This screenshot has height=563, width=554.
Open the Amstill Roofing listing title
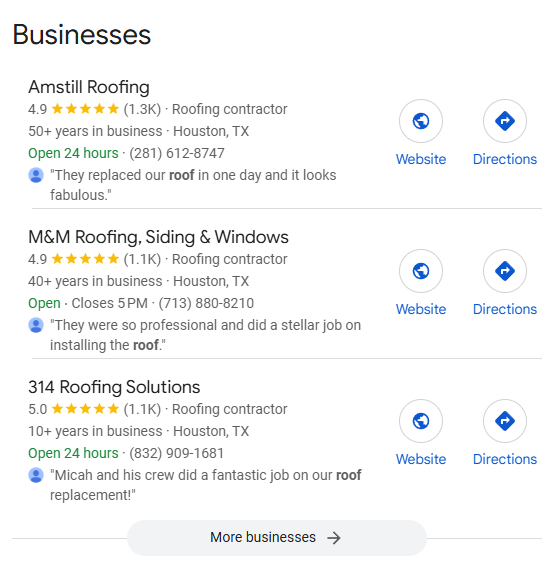89,87
